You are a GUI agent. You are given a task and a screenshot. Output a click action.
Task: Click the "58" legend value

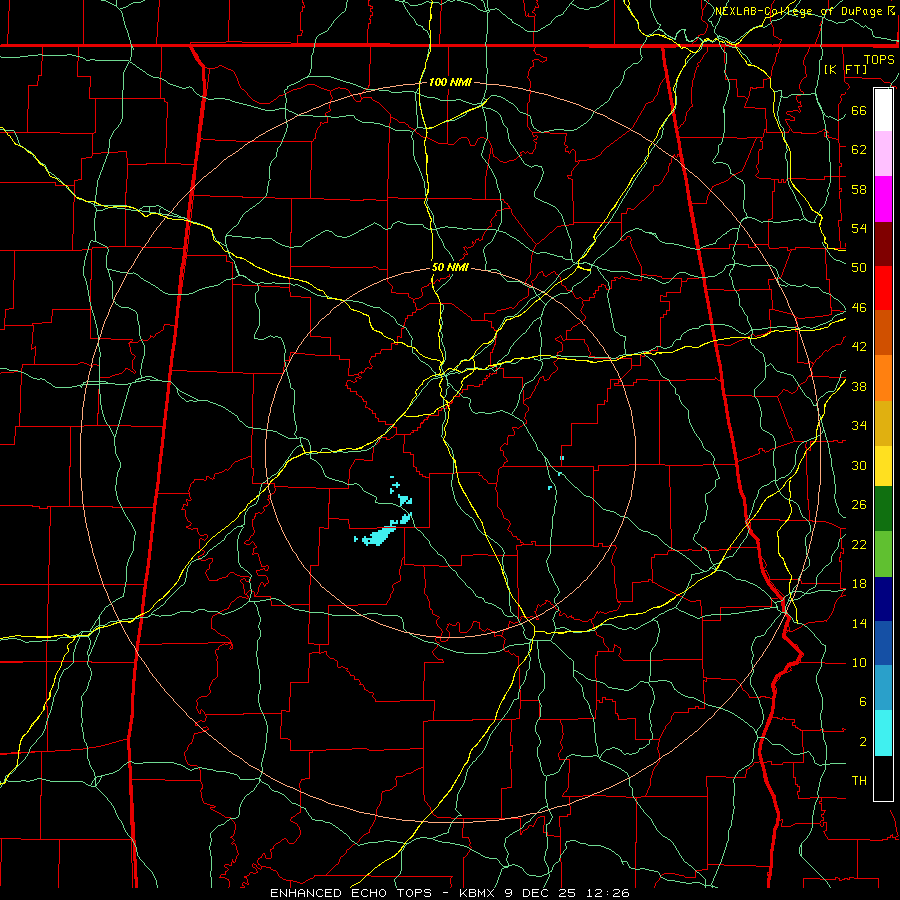click(x=859, y=189)
